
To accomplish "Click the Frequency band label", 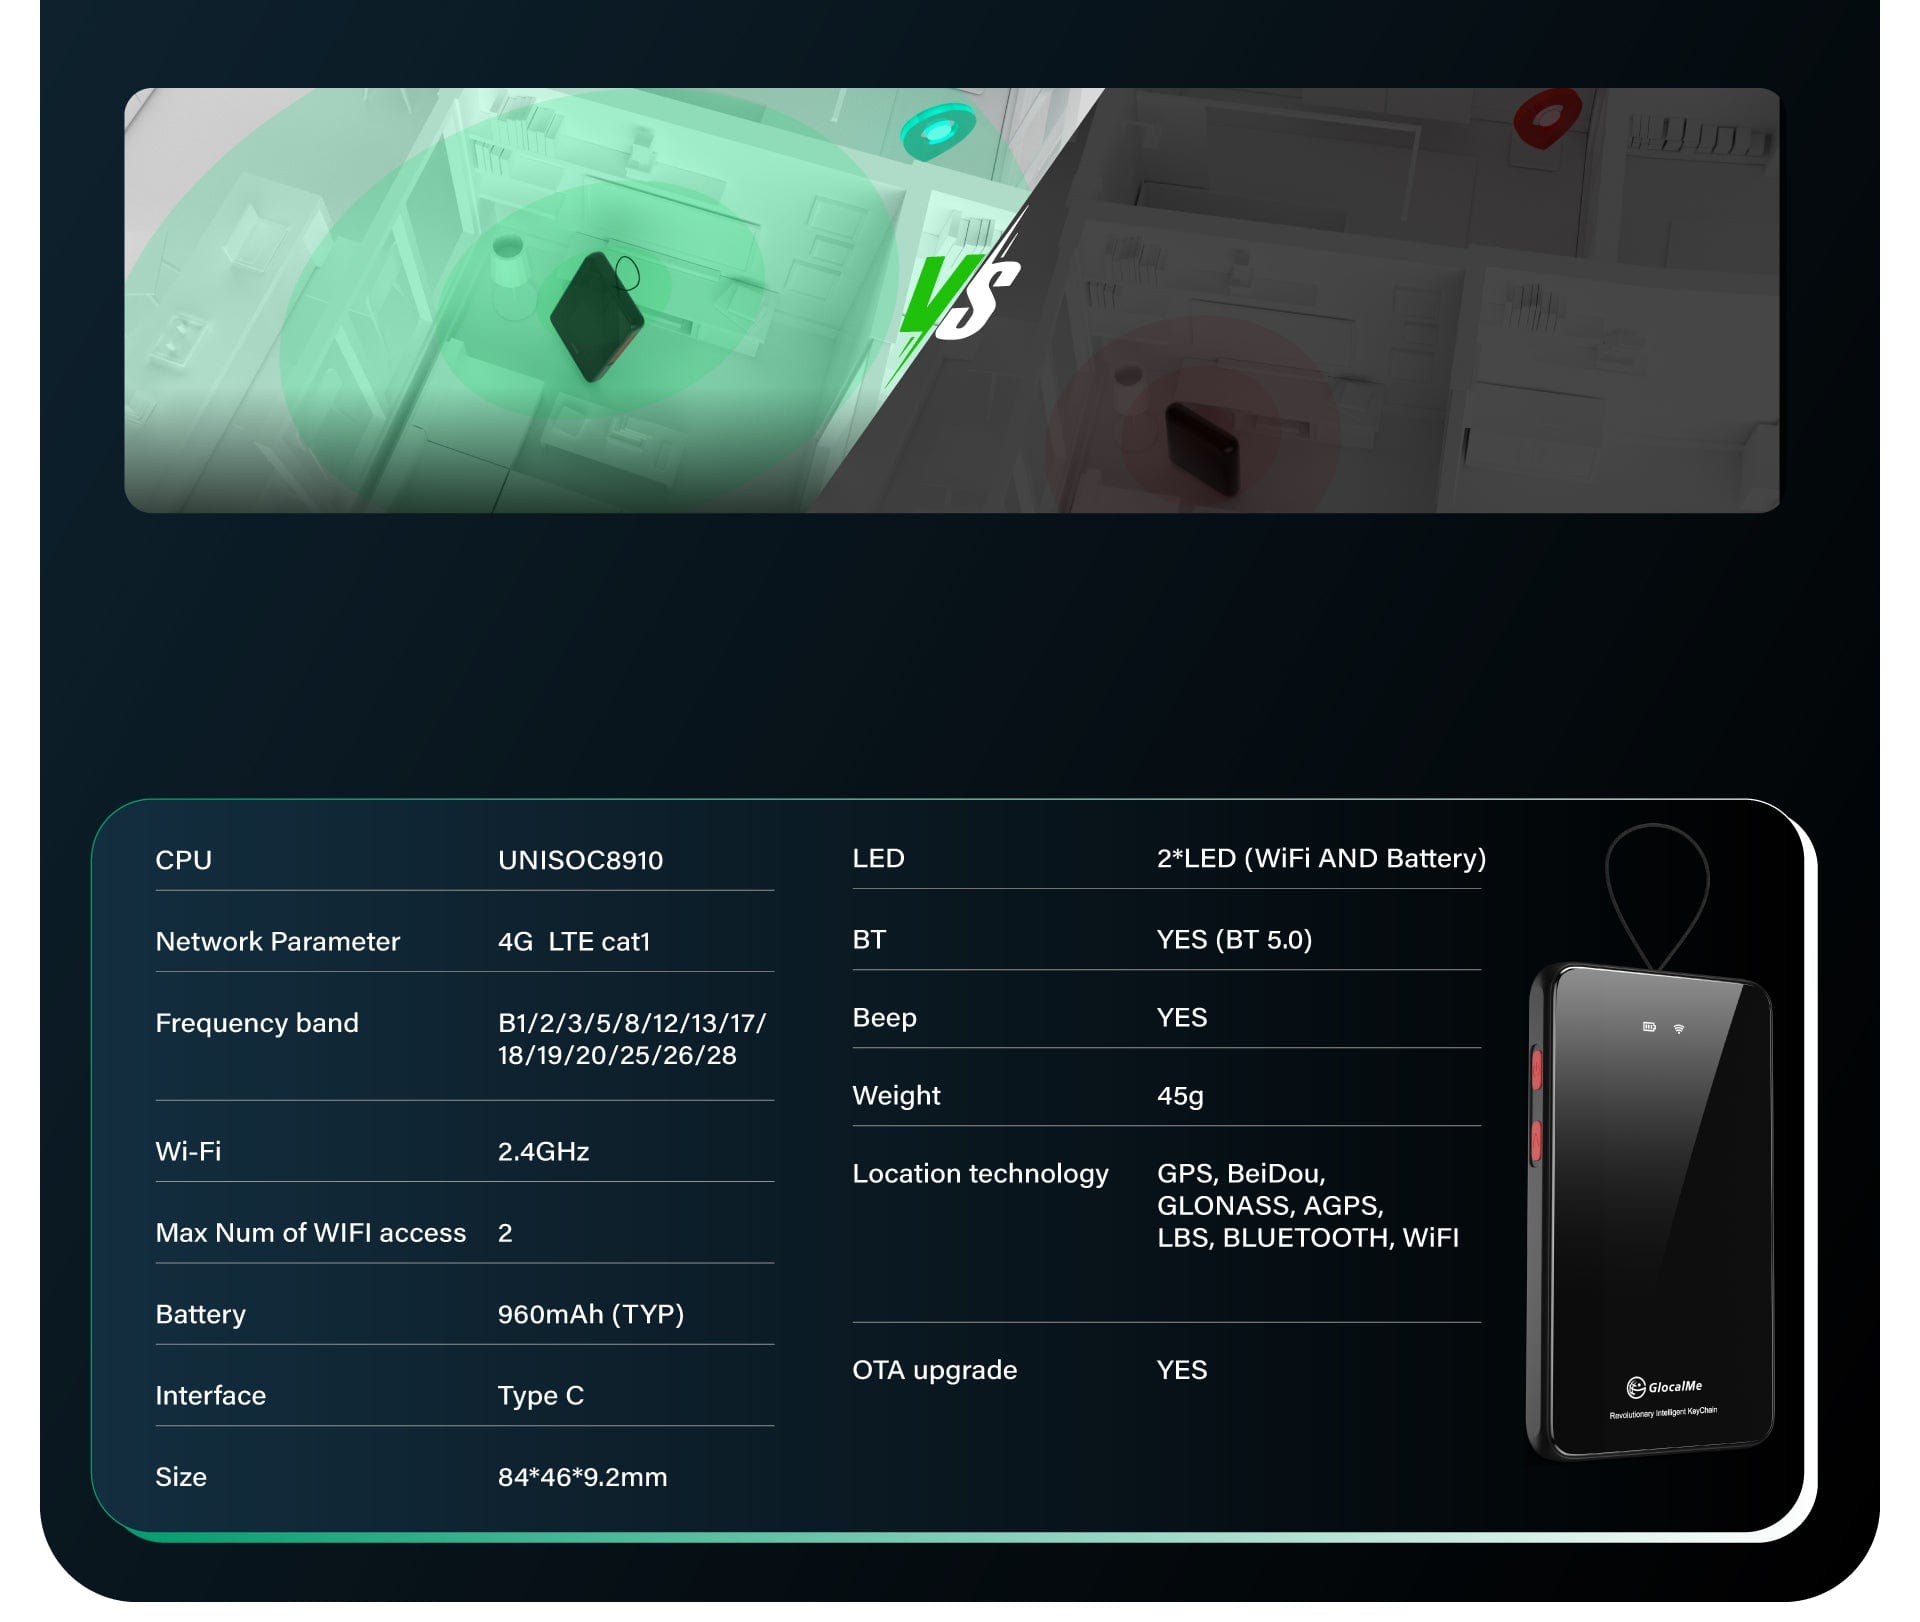I will coord(257,1023).
